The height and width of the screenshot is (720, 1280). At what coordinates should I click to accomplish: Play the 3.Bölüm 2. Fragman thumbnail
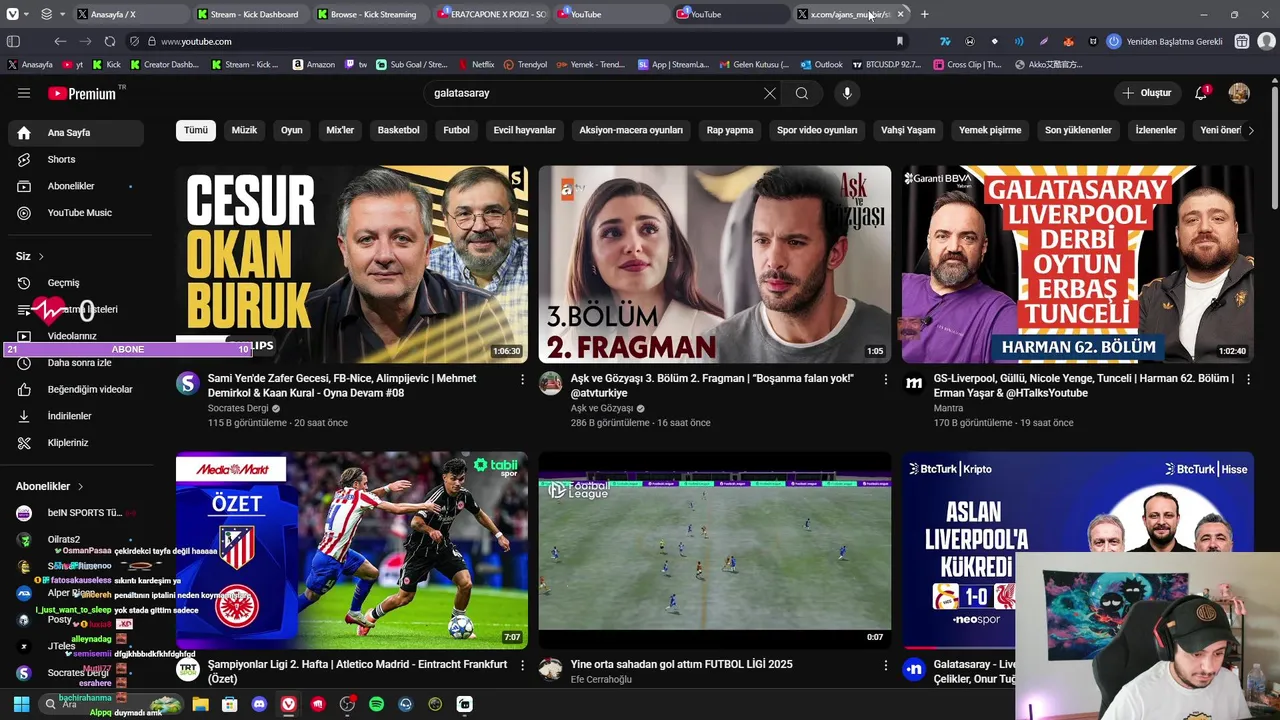[x=715, y=264]
